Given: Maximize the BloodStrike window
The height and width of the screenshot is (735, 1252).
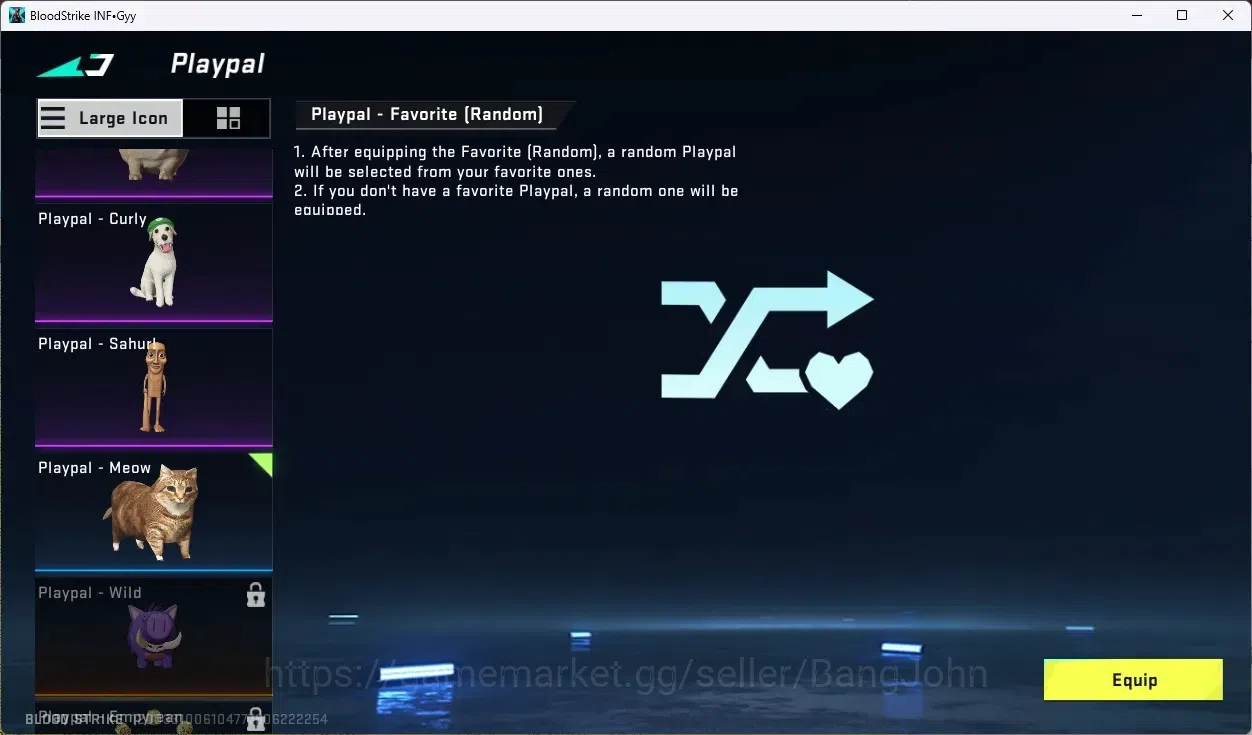Looking at the screenshot, I should pyautogui.click(x=1182, y=15).
